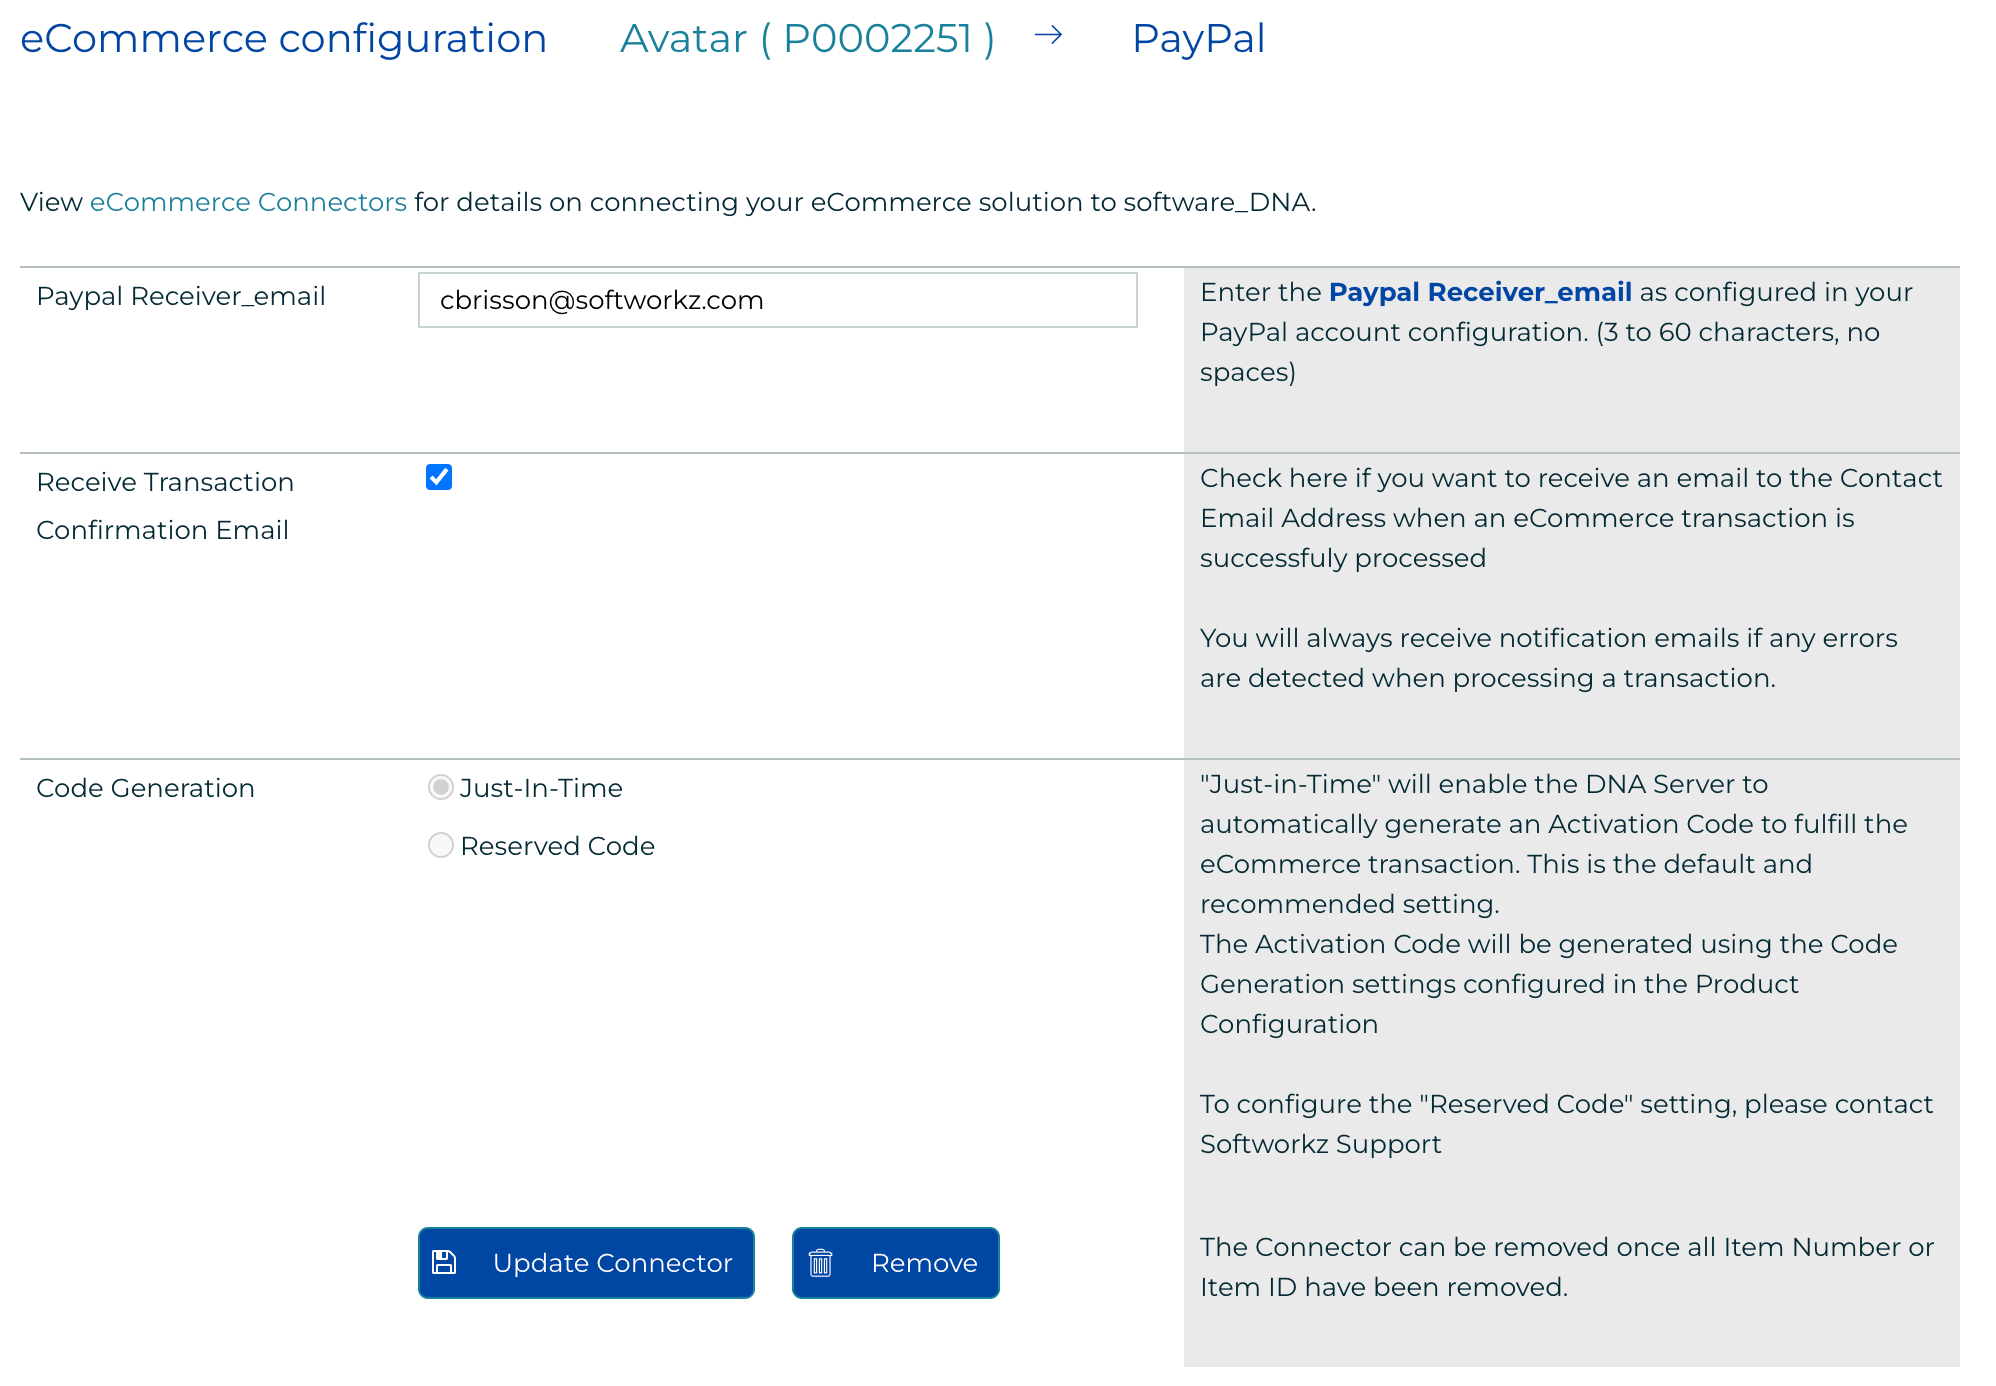Image resolution: width=1996 pixels, height=1386 pixels.
Task: Click the Update Connector save icon
Action: coord(450,1260)
